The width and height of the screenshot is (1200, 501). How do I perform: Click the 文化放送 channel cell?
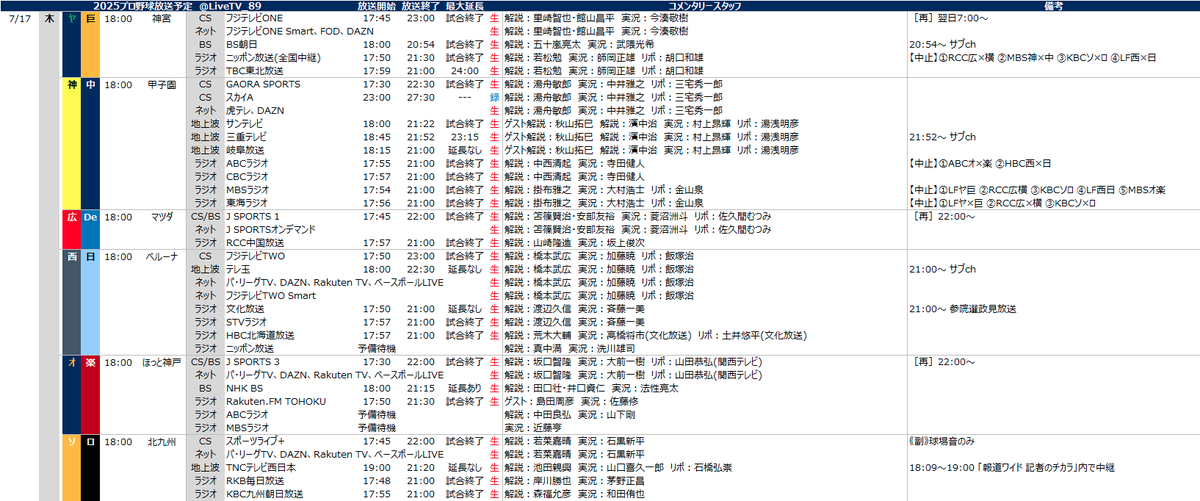point(246,309)
